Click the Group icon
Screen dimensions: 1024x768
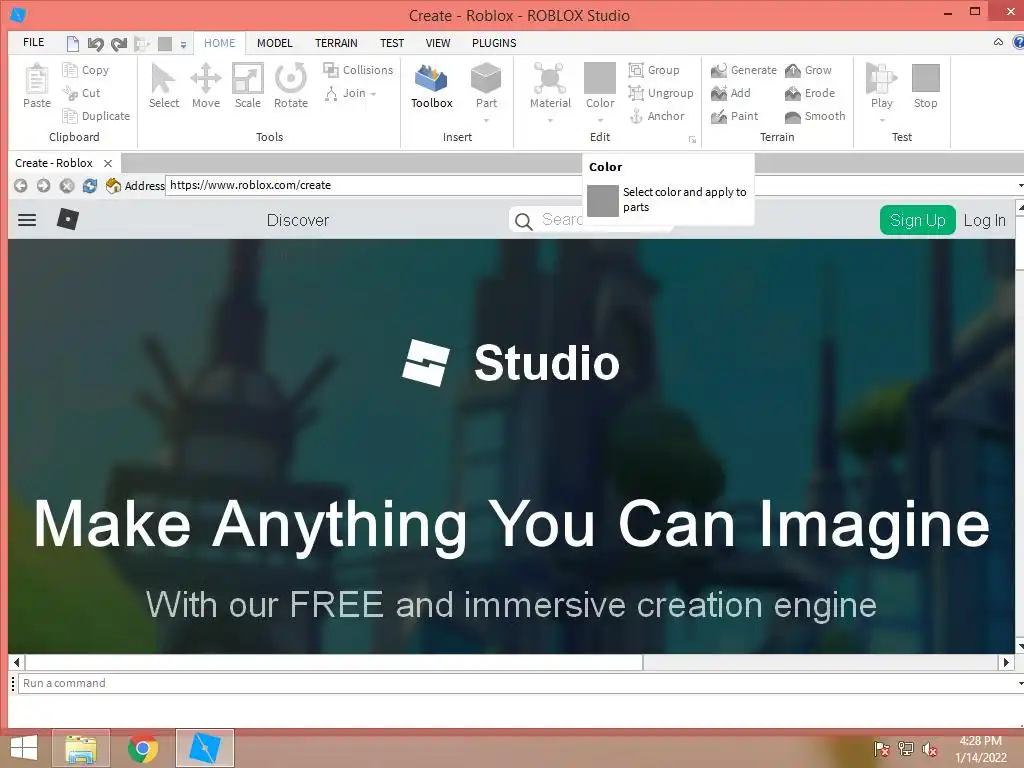(636, 70)
